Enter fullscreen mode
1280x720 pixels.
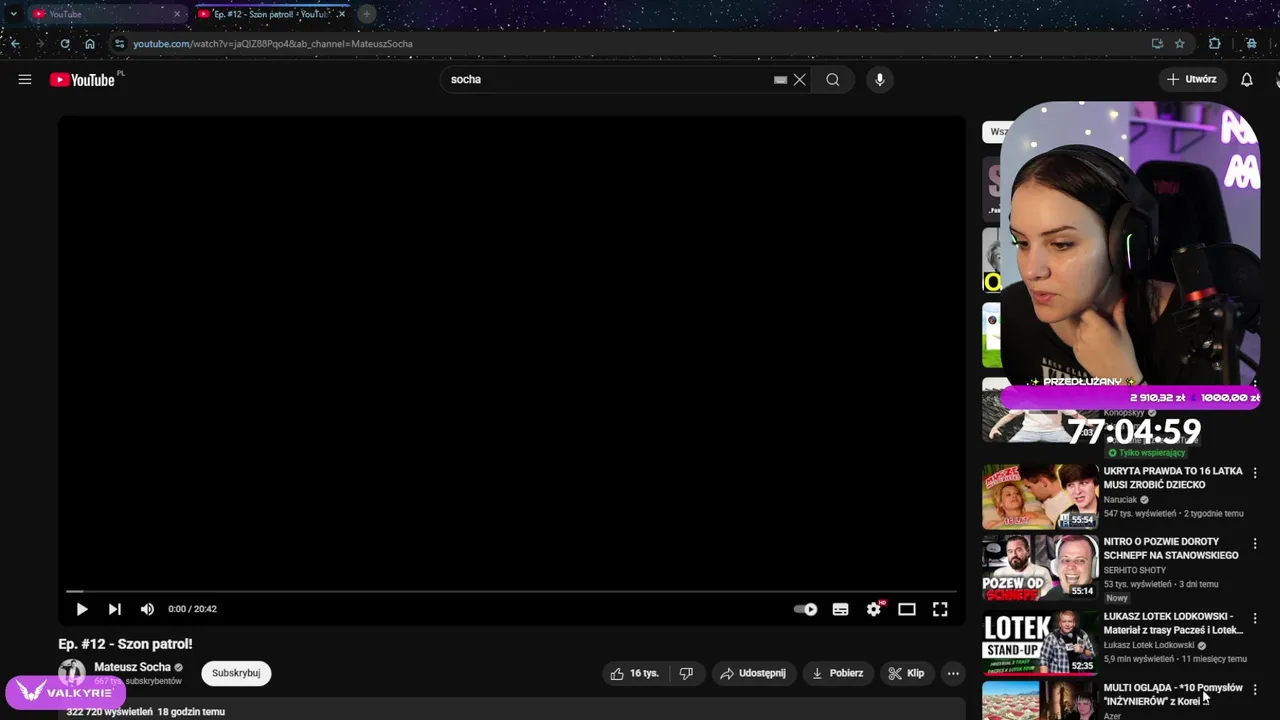[x=940, y=609]
